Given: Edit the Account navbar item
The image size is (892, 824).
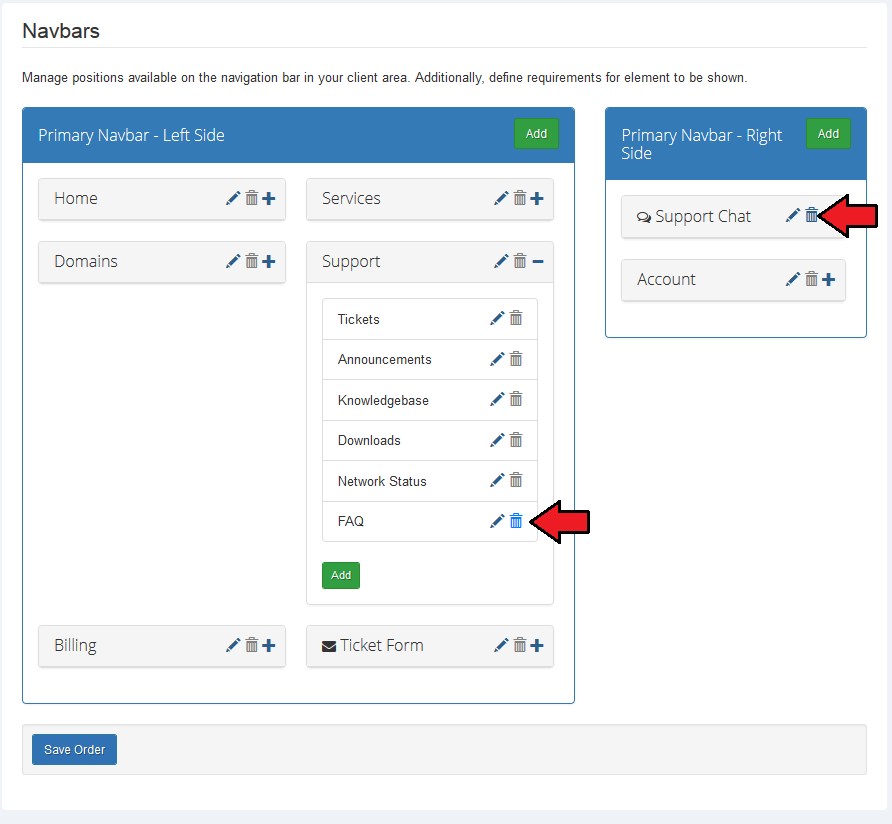Looking at the screenshot, I should tap(793, 279).
